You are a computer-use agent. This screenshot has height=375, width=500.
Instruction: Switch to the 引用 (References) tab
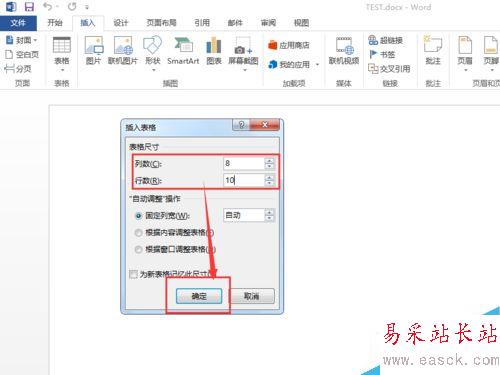202,23
